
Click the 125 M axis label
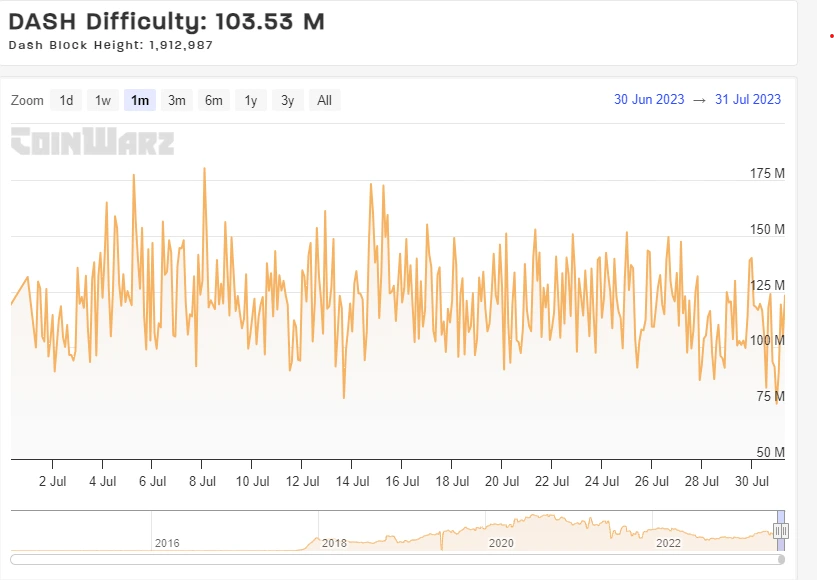click(x=767, y=285)
